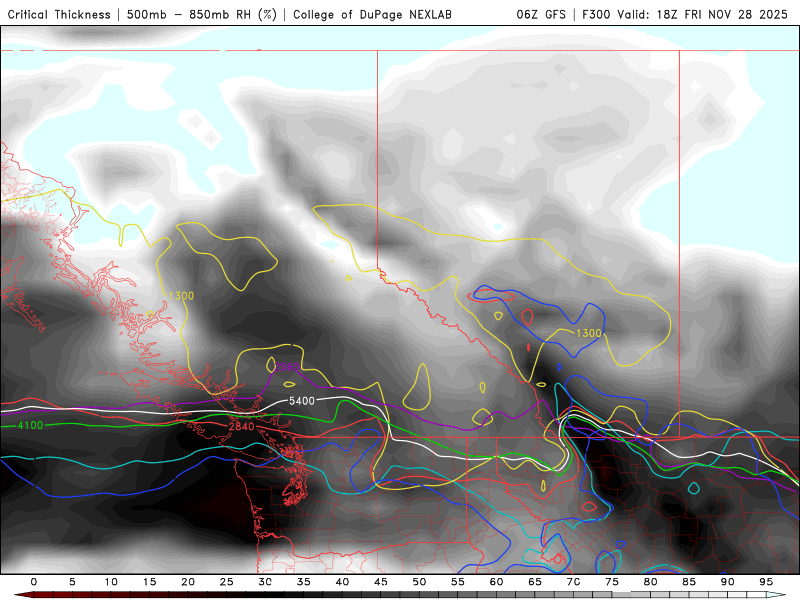This screenshot has width=800, height=600.
Task: Select the 45 value on the colorbar scale
Action: (x=381, y=582)
